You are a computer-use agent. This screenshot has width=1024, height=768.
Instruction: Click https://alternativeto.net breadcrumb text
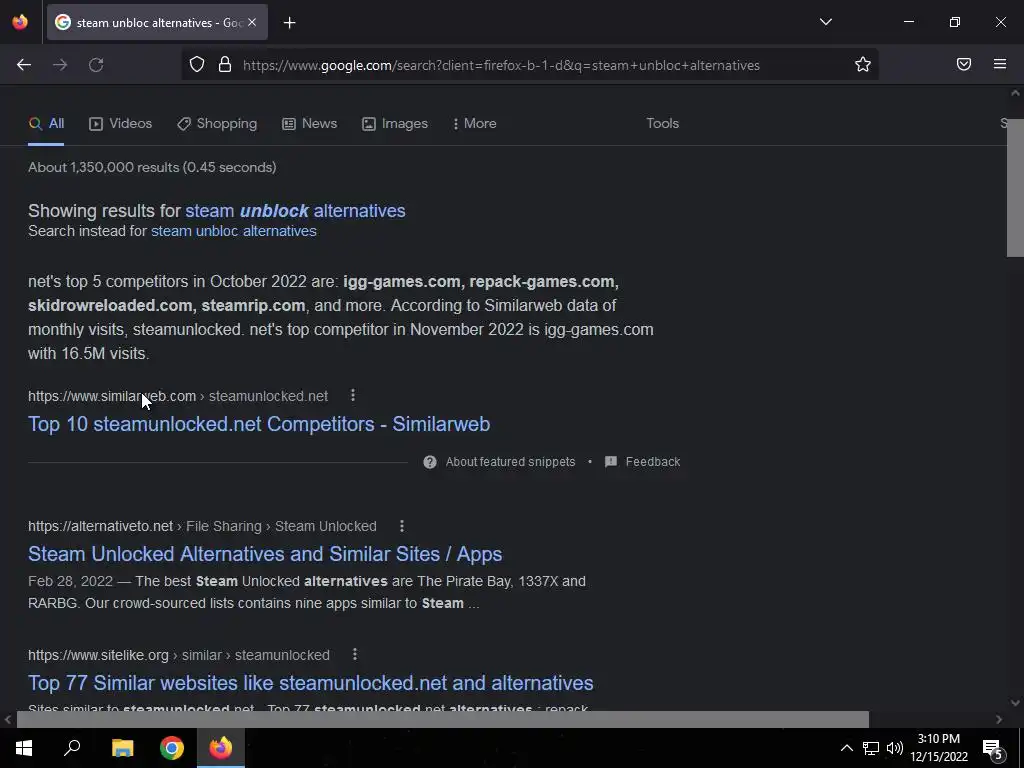[101, 526]
